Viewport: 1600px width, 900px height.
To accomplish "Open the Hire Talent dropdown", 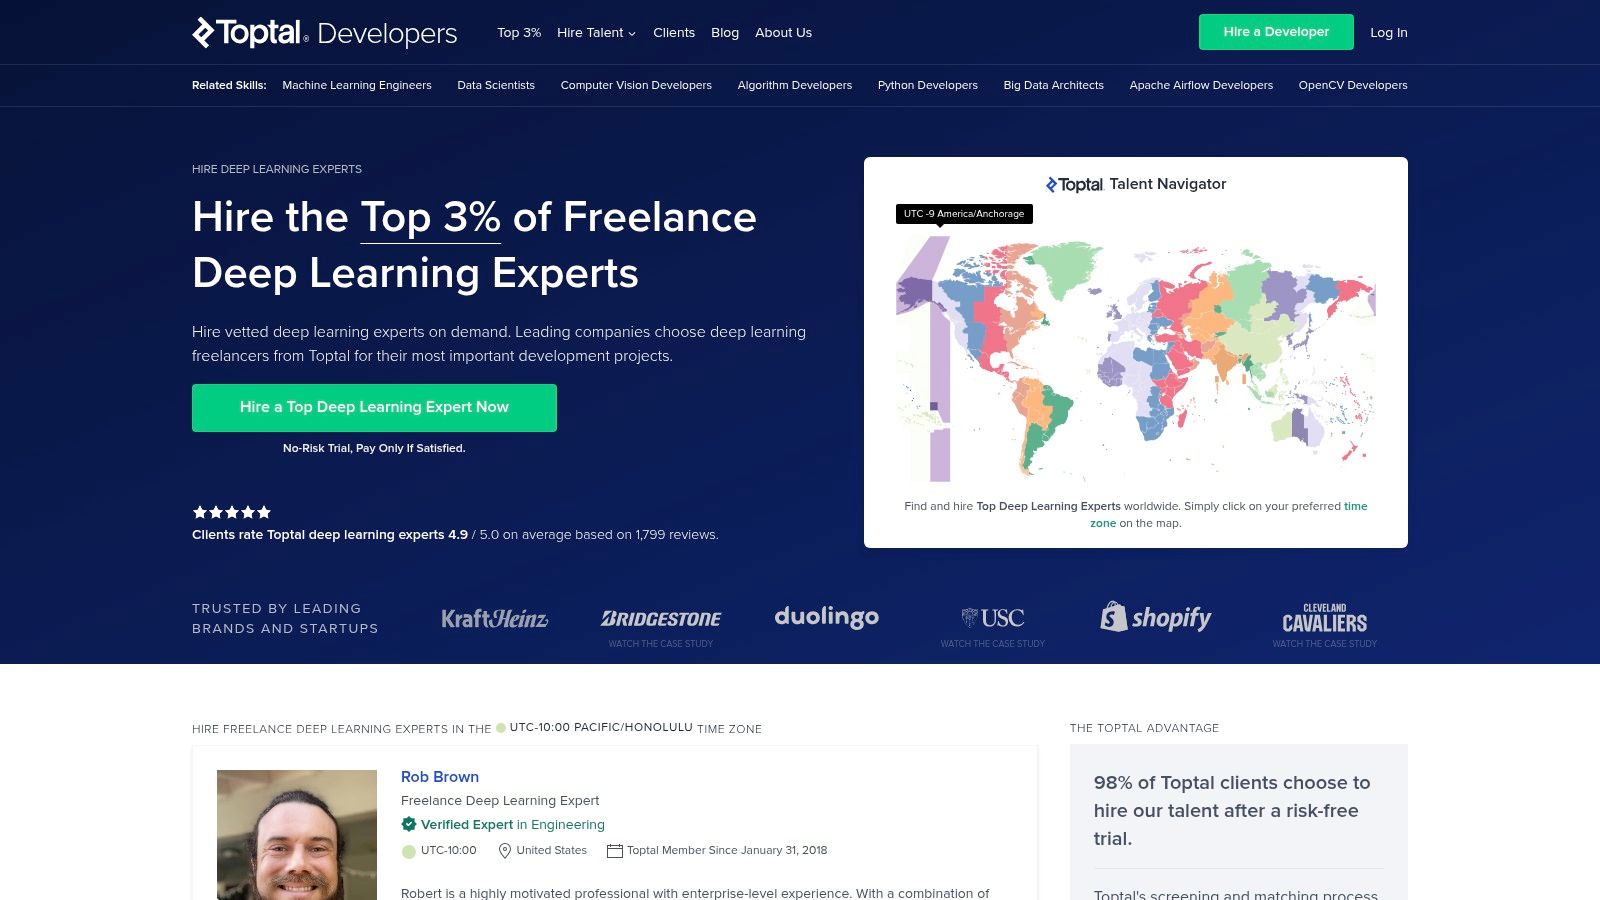I will pos(595,32).
